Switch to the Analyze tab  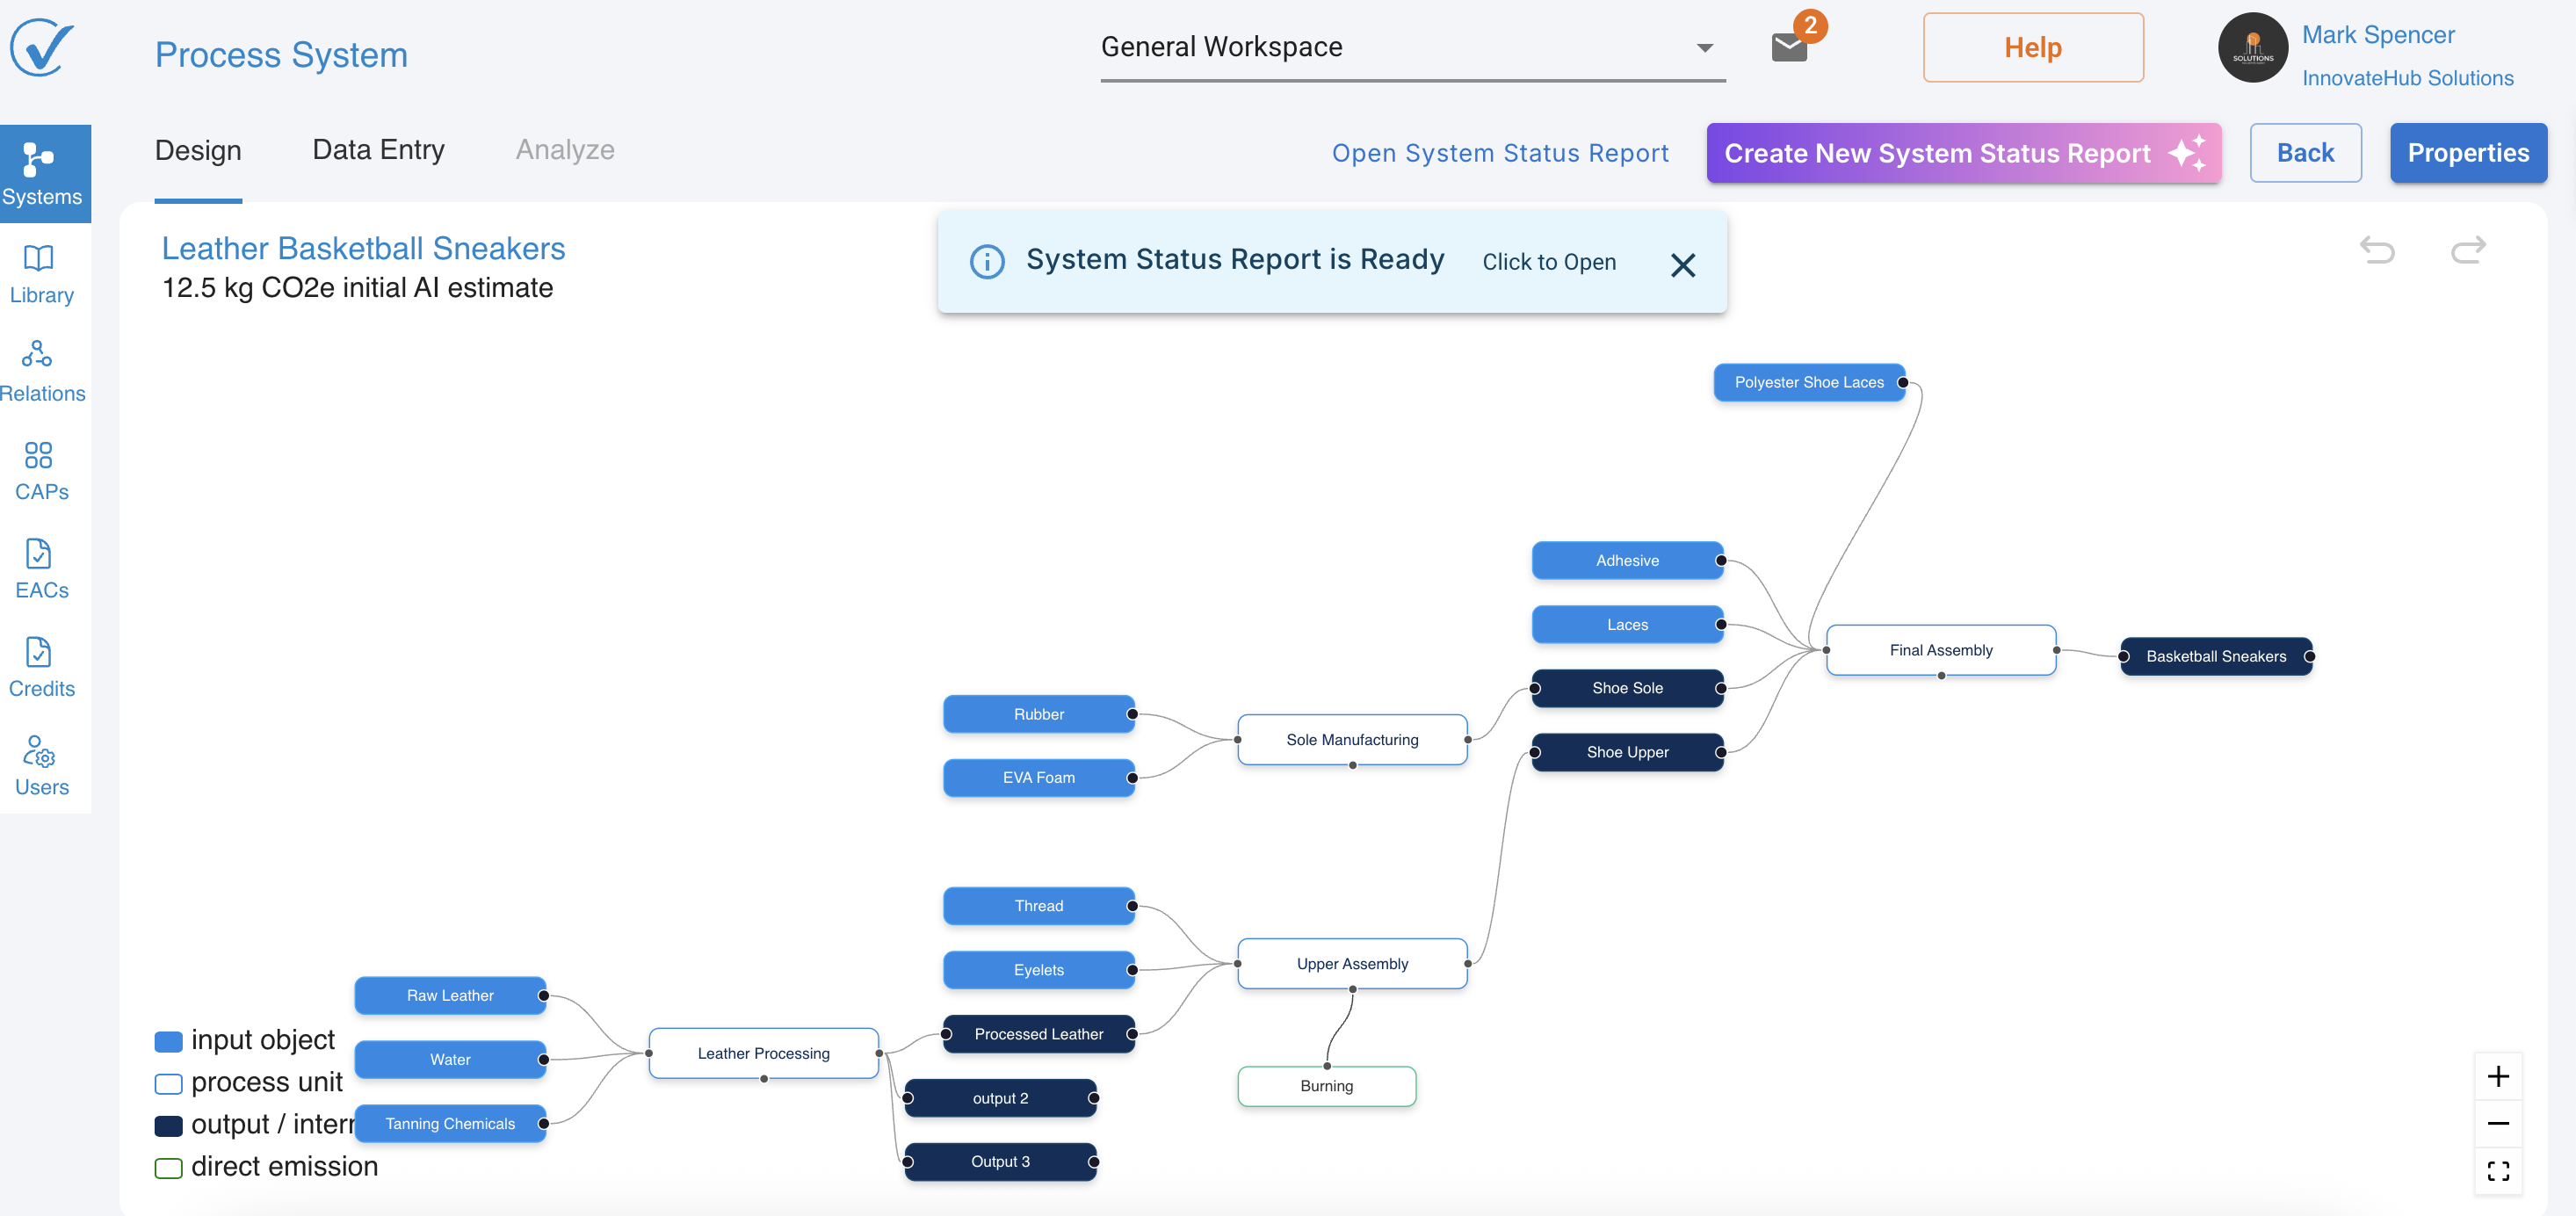point(565,150)
